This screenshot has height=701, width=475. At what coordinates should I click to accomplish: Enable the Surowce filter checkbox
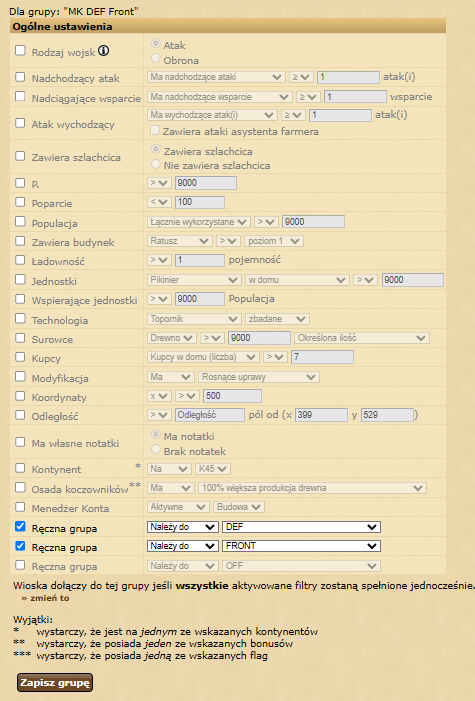pyautogui.click(x=20, y=338)
